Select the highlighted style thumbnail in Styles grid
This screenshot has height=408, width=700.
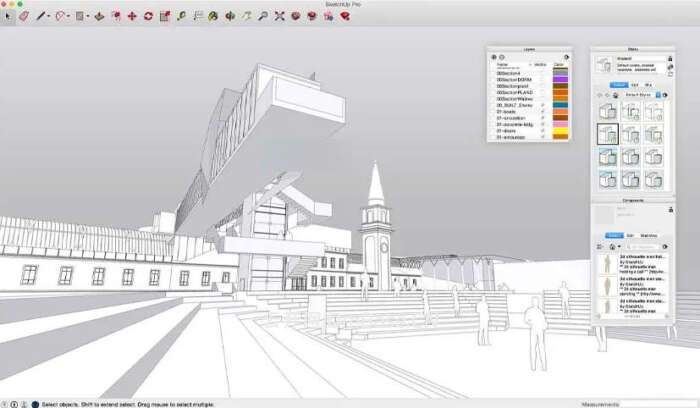pyautogui.click(x=608, y=134)
